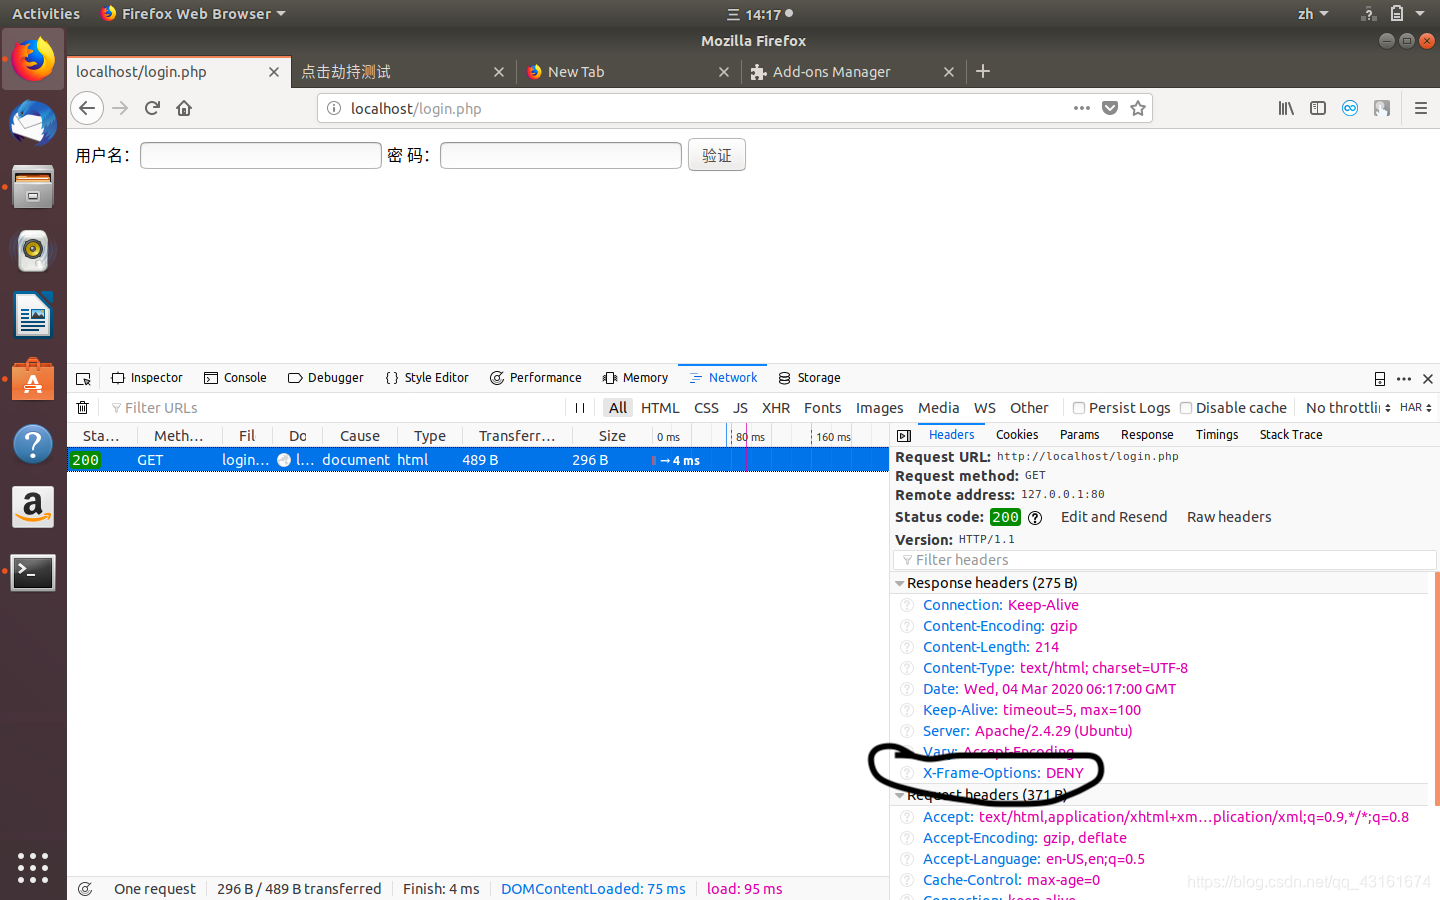The image size is (1440, 900).
Task: Pick an element from the page
Action: pyautogui.click(x=84, y=378)
